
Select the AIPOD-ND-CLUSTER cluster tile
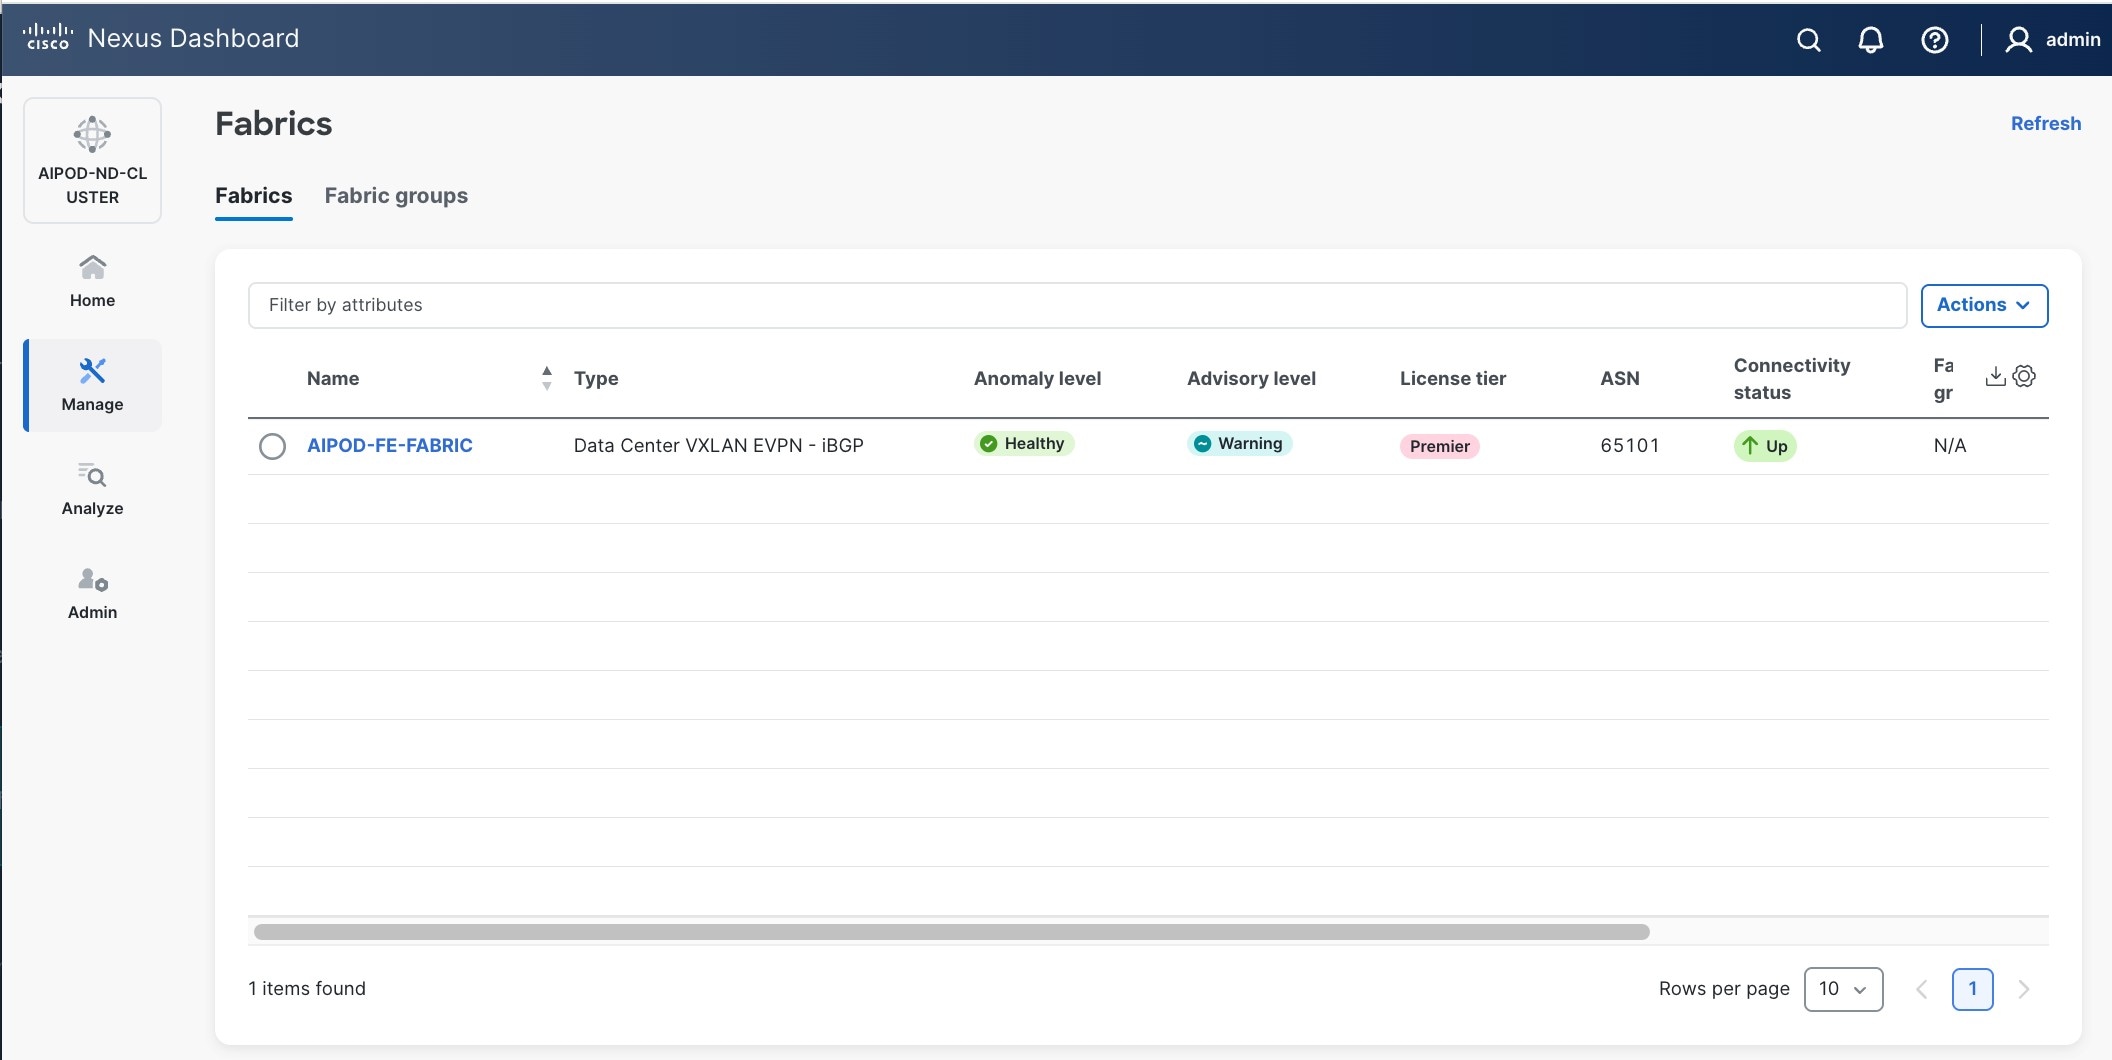tap(92, 160)
